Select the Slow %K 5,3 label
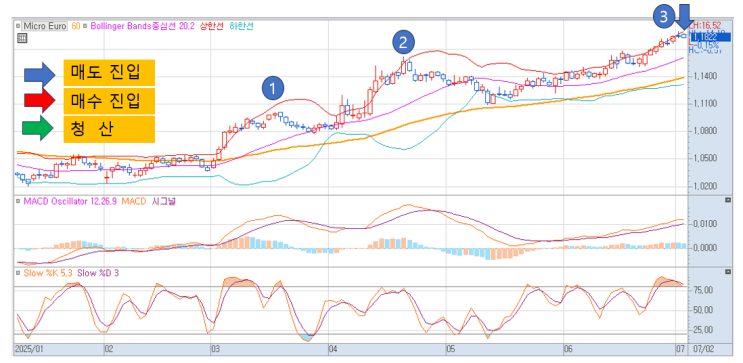 coord(48,273)
